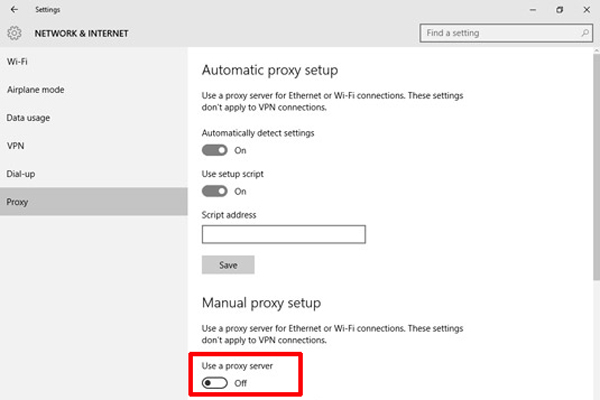Click the search magnifier icon

coord(581,33)
